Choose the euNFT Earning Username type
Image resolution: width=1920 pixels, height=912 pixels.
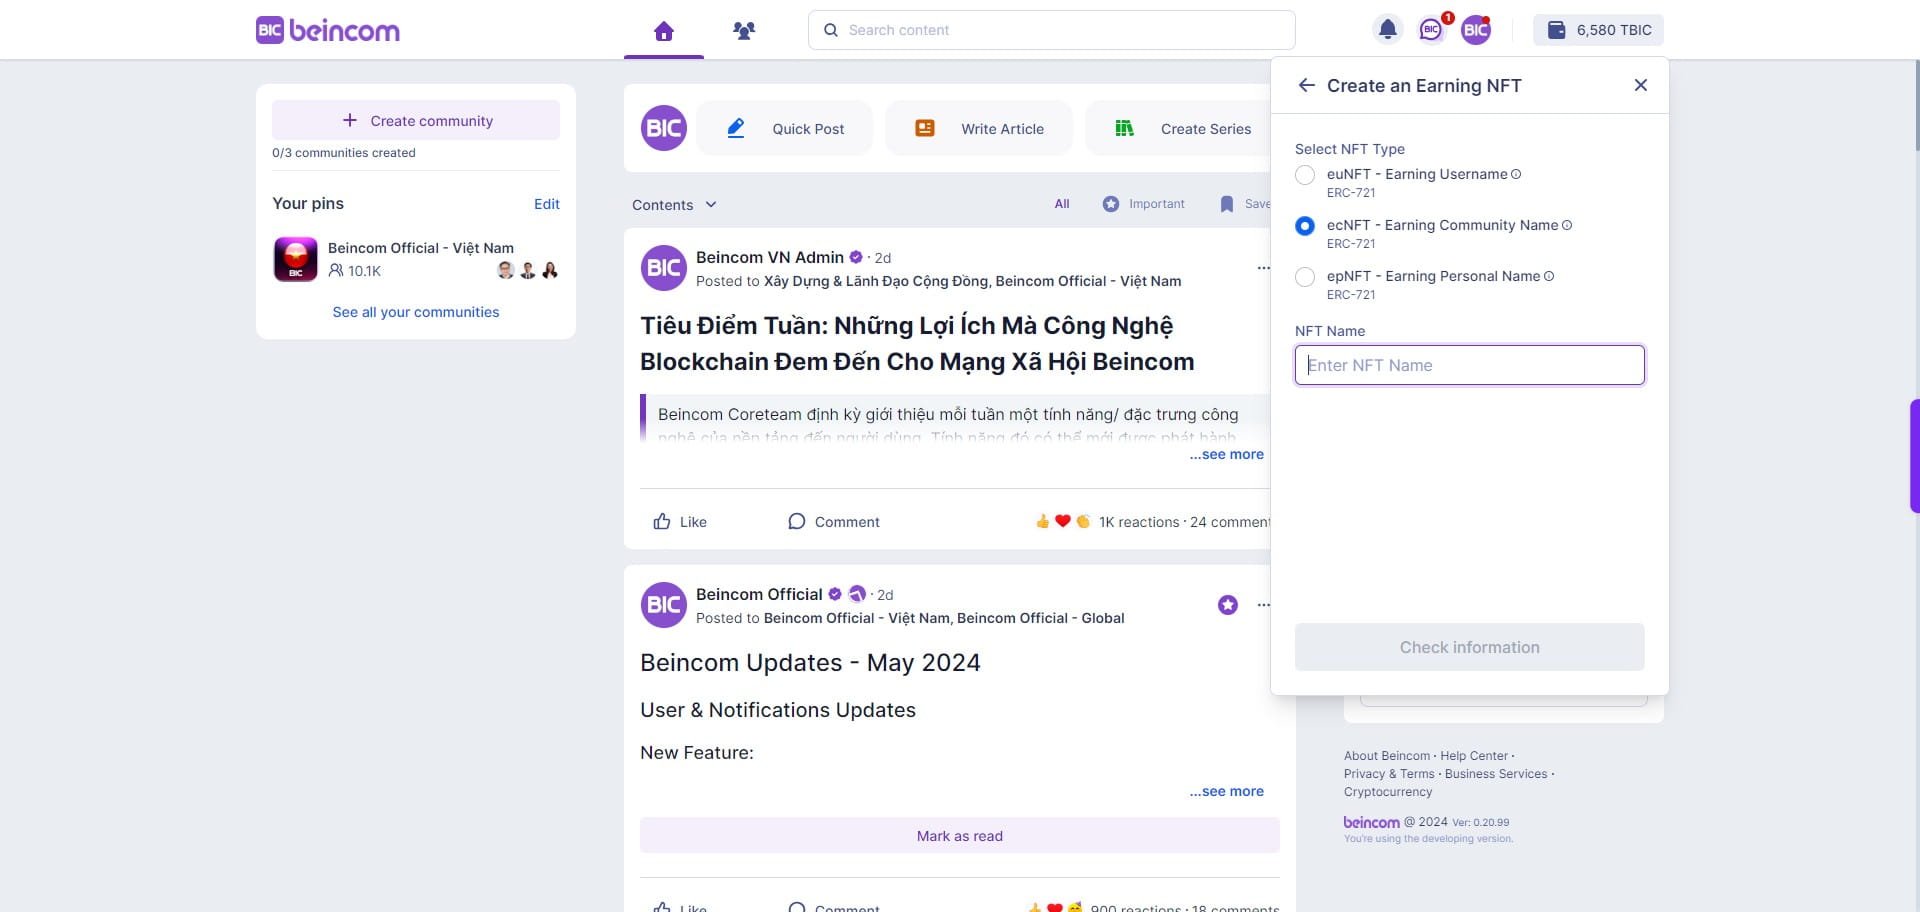1305,175
